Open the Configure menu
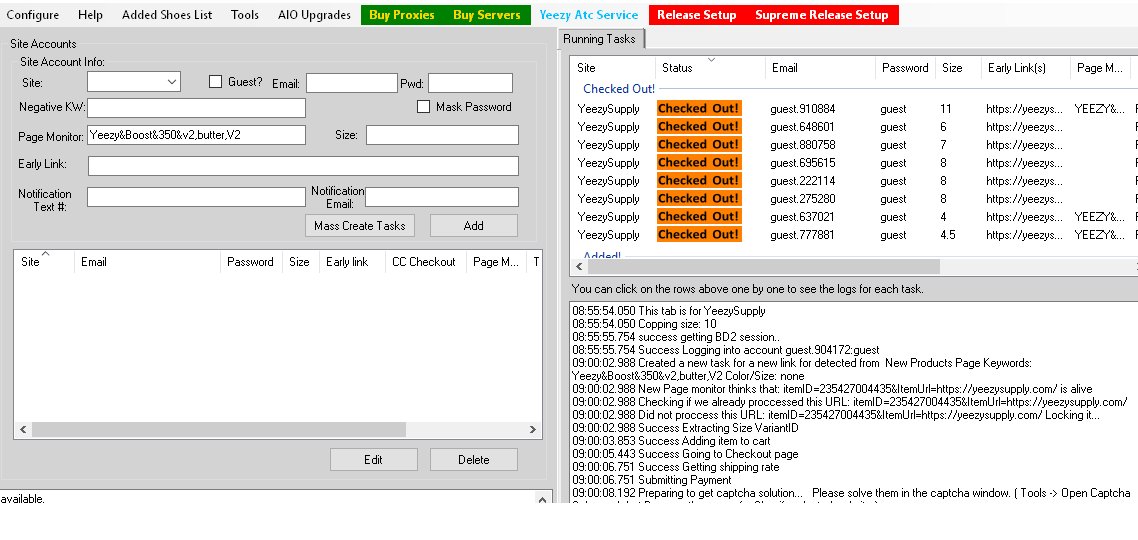Image resolution: width=1138 pixels, height=540 pixels. click(33, 15)
